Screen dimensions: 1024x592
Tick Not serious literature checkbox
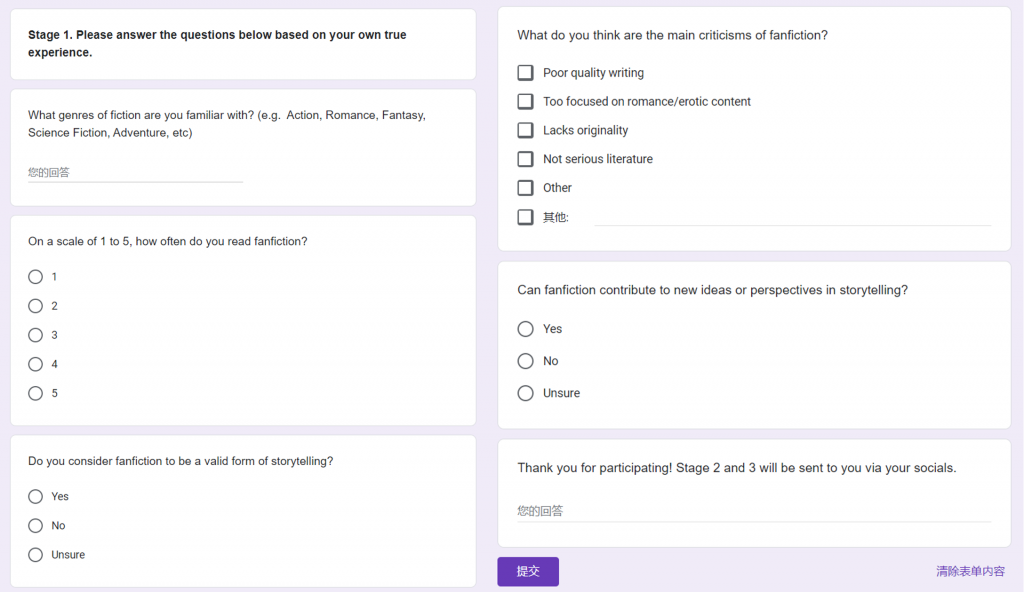[525, 159]
